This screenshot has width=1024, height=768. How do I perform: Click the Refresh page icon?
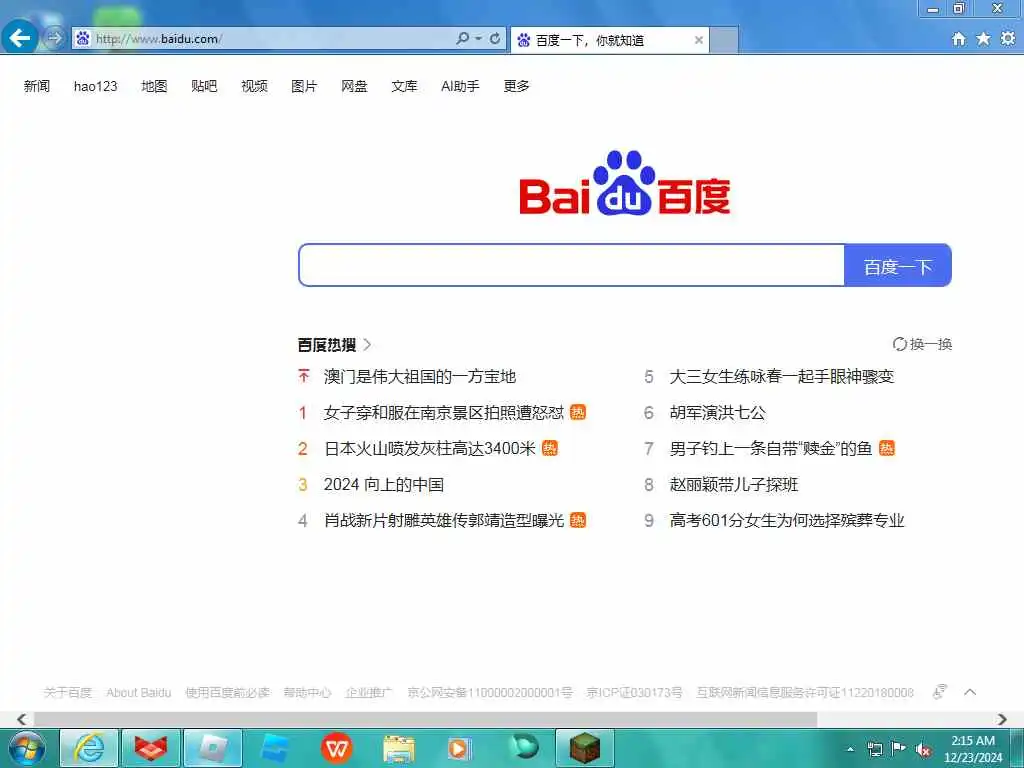tap(495, 39)
